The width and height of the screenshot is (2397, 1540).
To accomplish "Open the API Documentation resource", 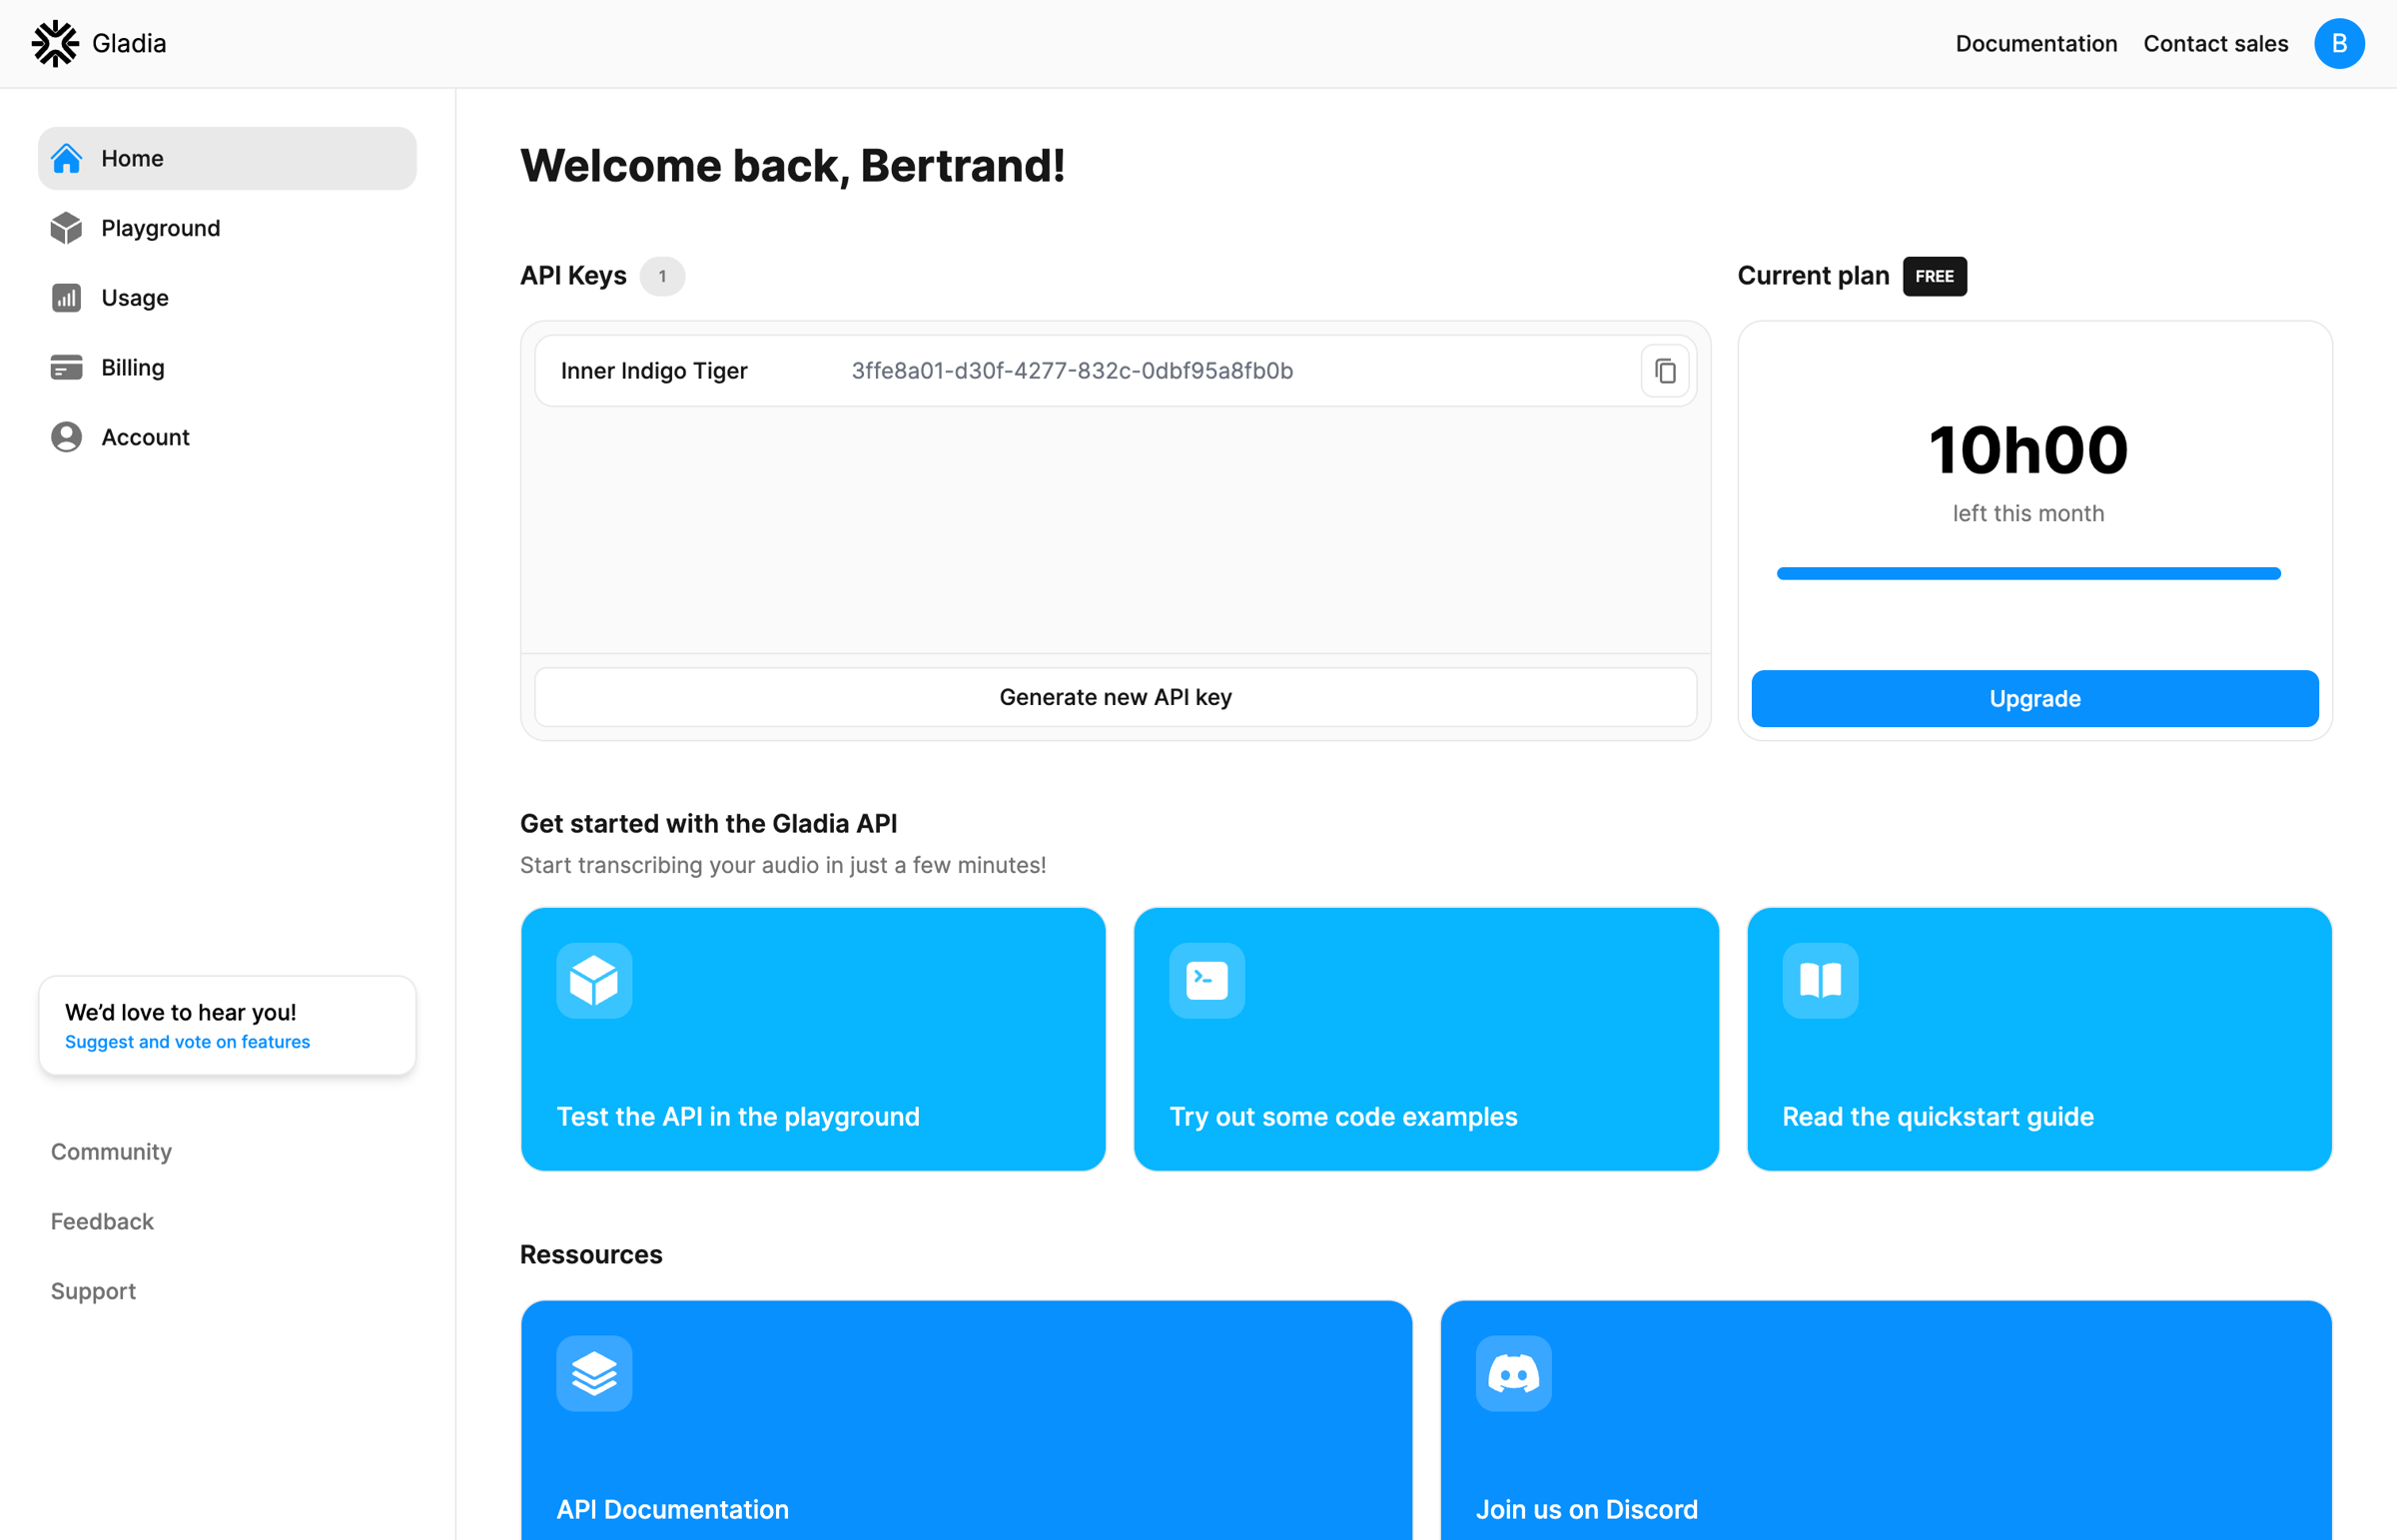I will pos(966,1420).
